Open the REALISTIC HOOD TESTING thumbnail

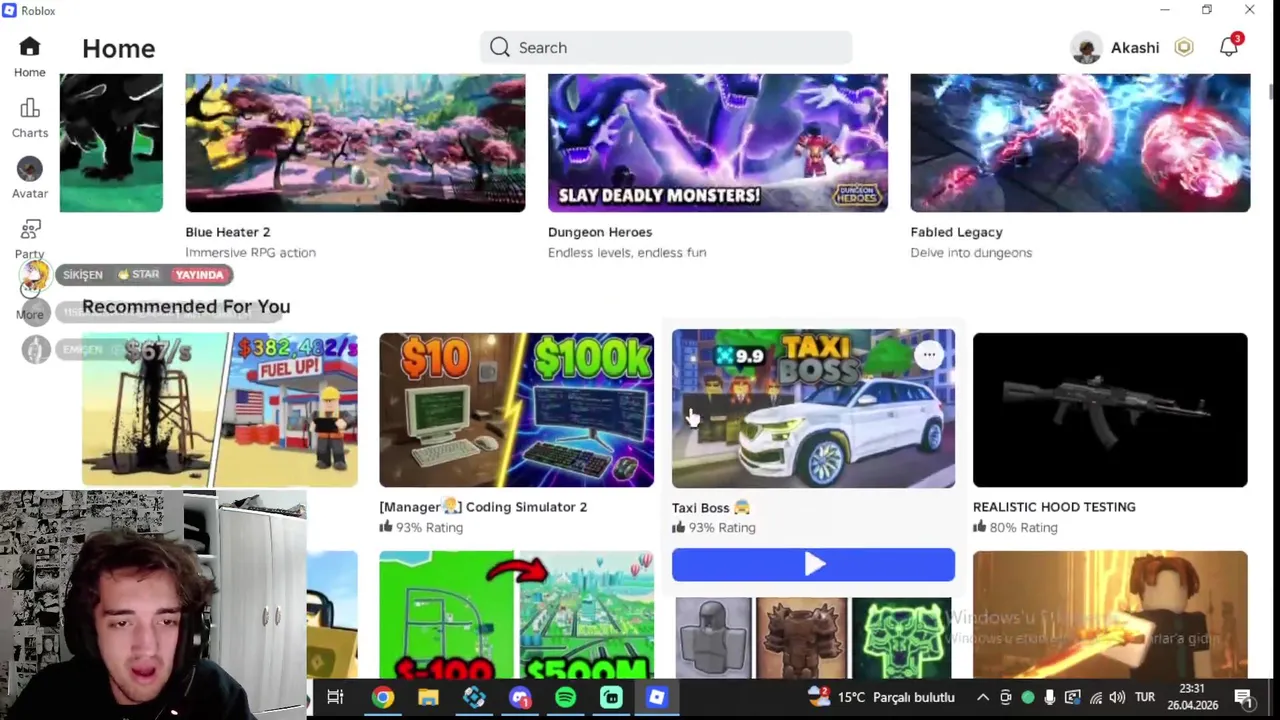tap(1110, 410)
